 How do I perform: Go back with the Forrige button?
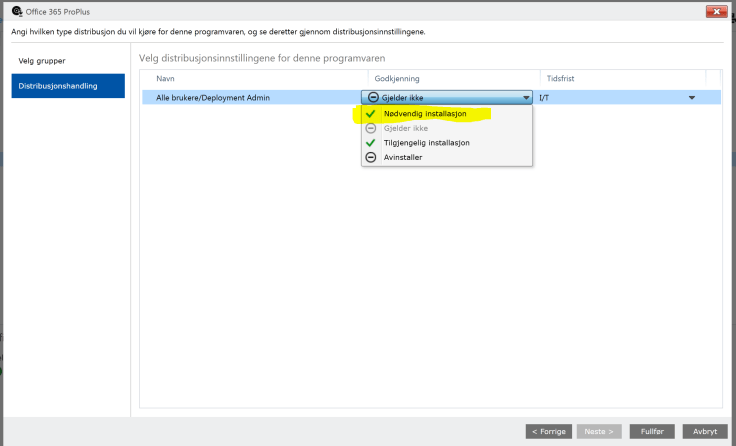tap(549, 431)
